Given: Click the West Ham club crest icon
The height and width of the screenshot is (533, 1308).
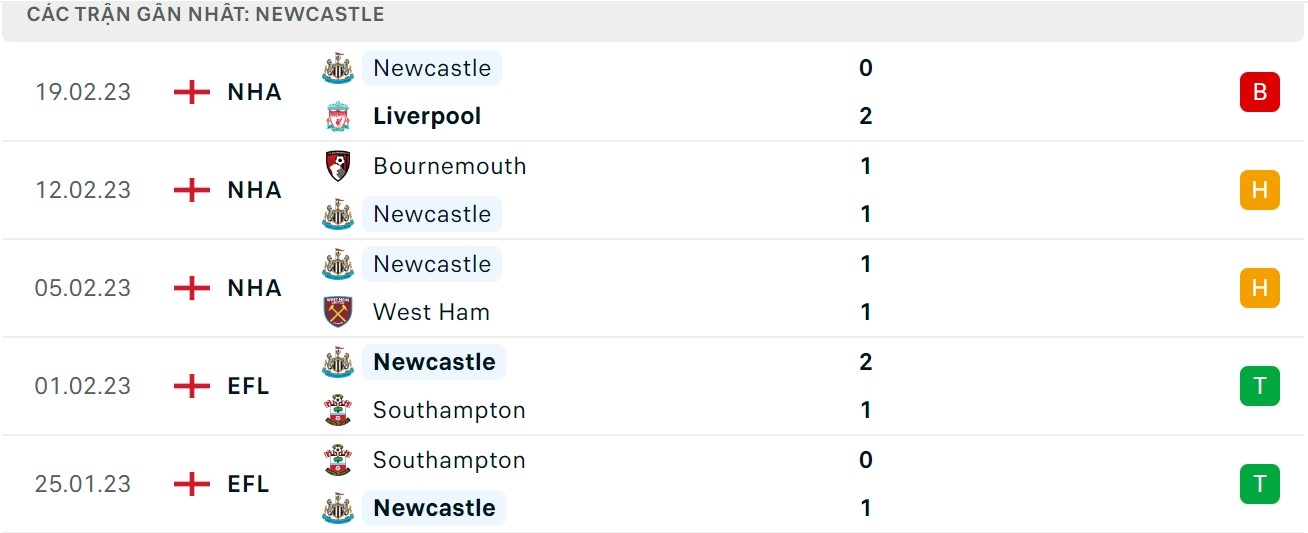Looking at the screenshot, I should [x=338, y=312].
